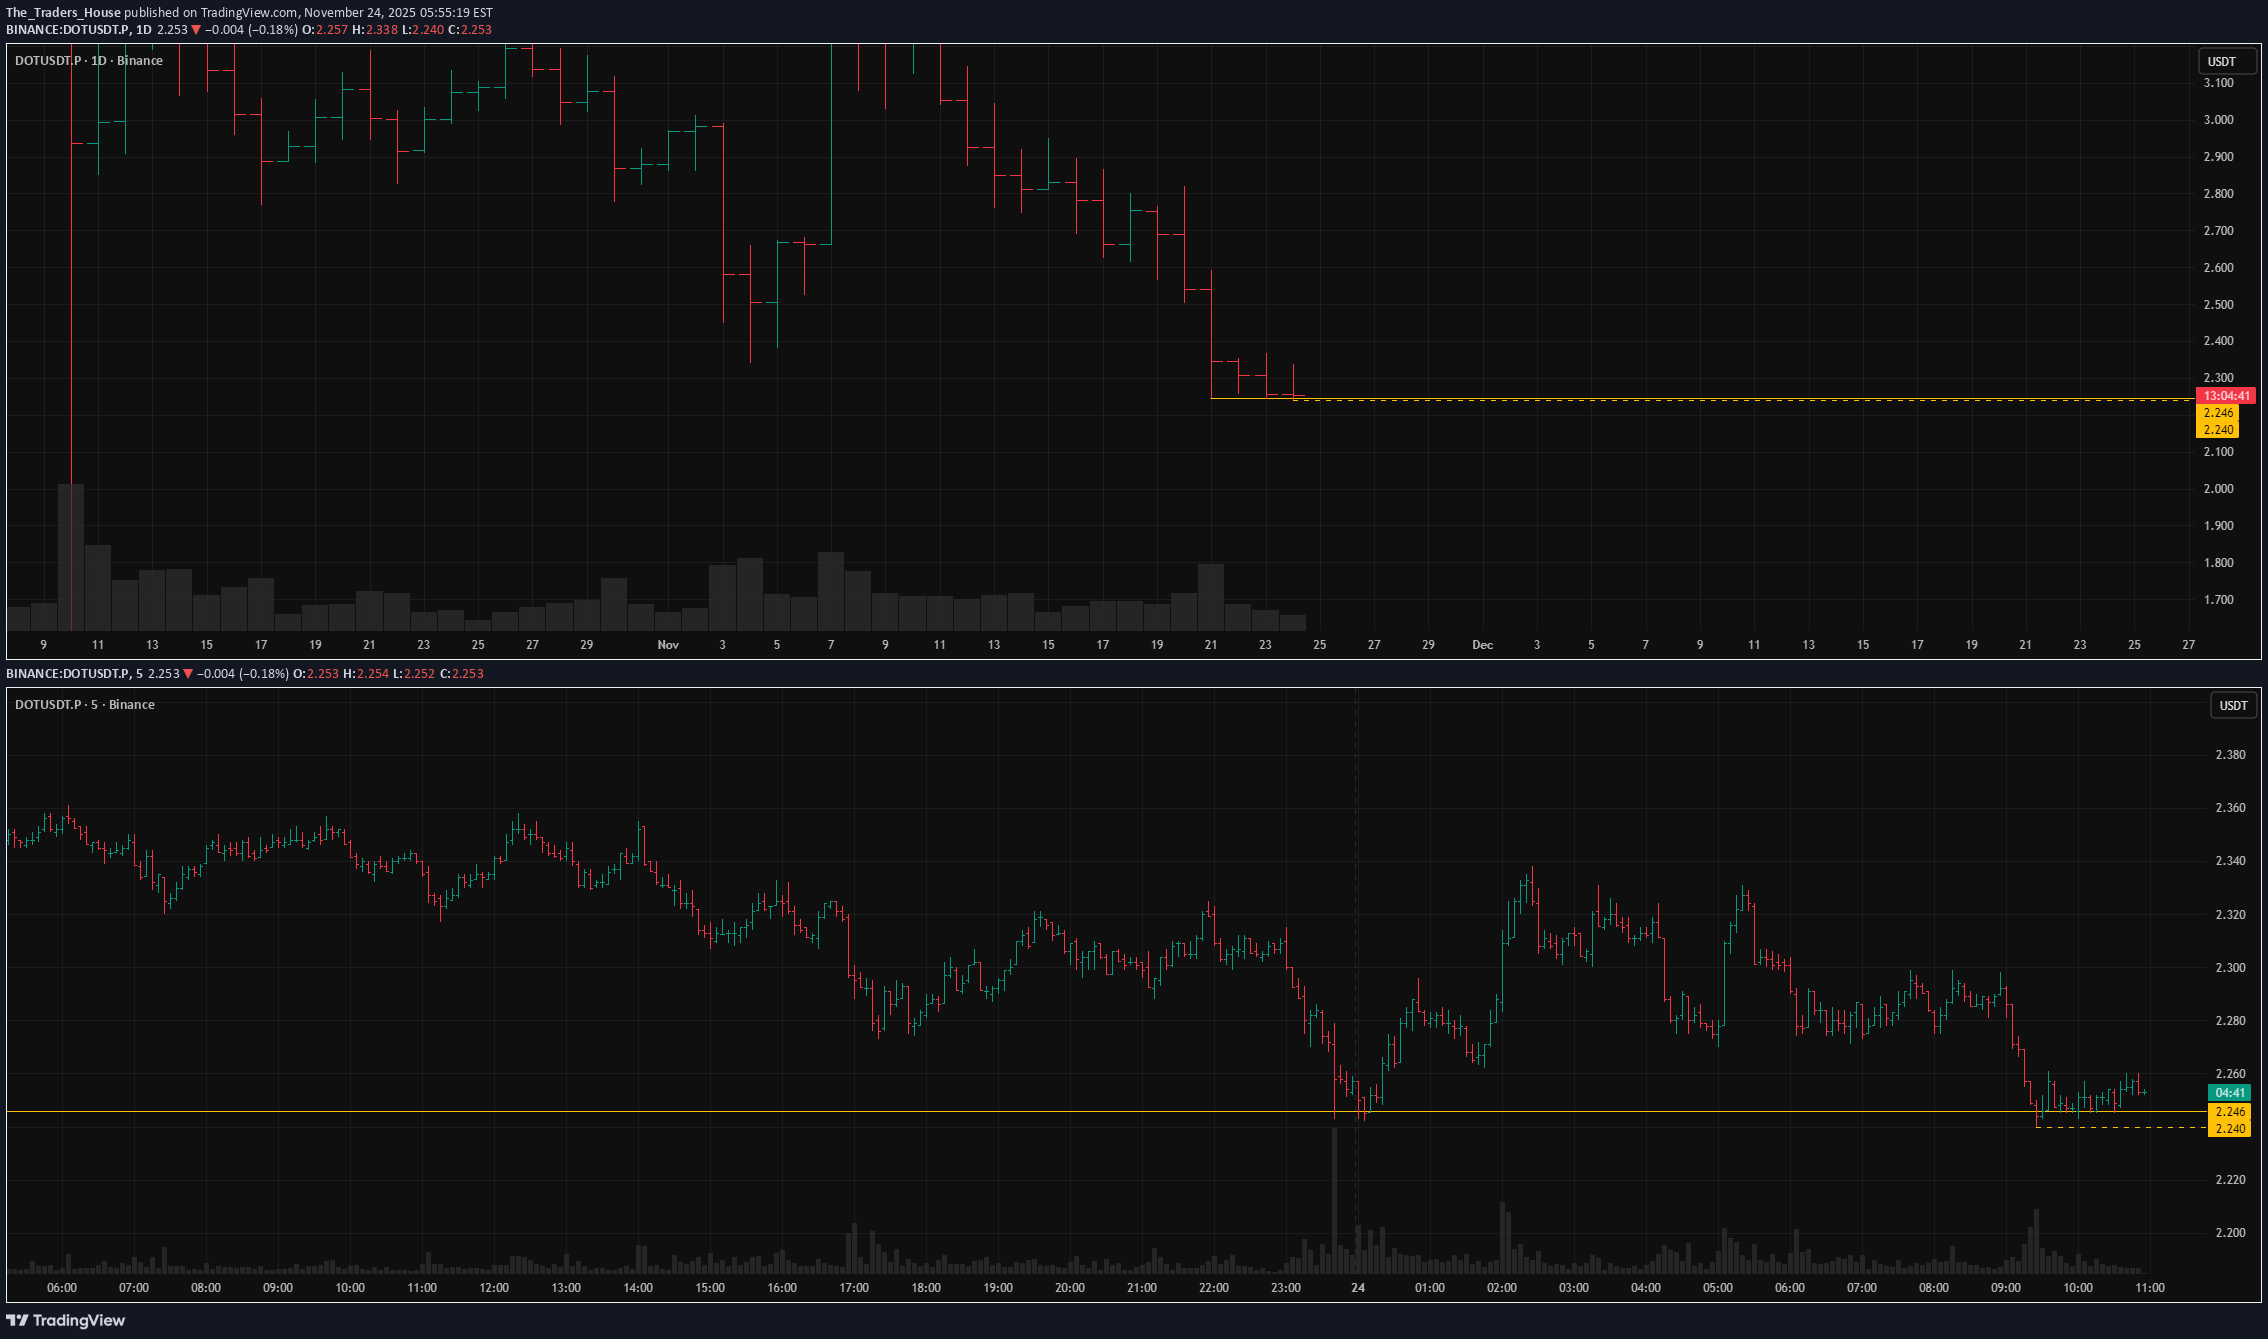Click the yellow 13:04:41 countdown timer label

click(2224, 395)
